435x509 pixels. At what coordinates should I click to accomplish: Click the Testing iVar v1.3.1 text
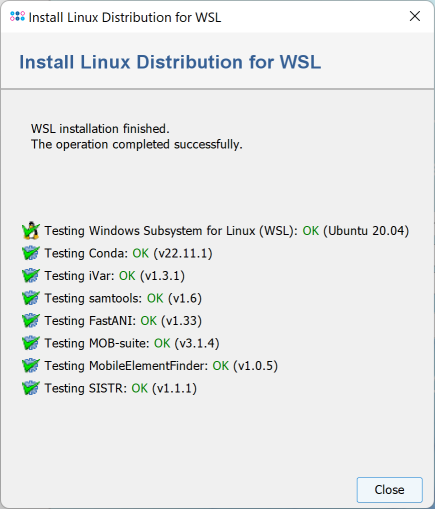[x=115, y=276]
